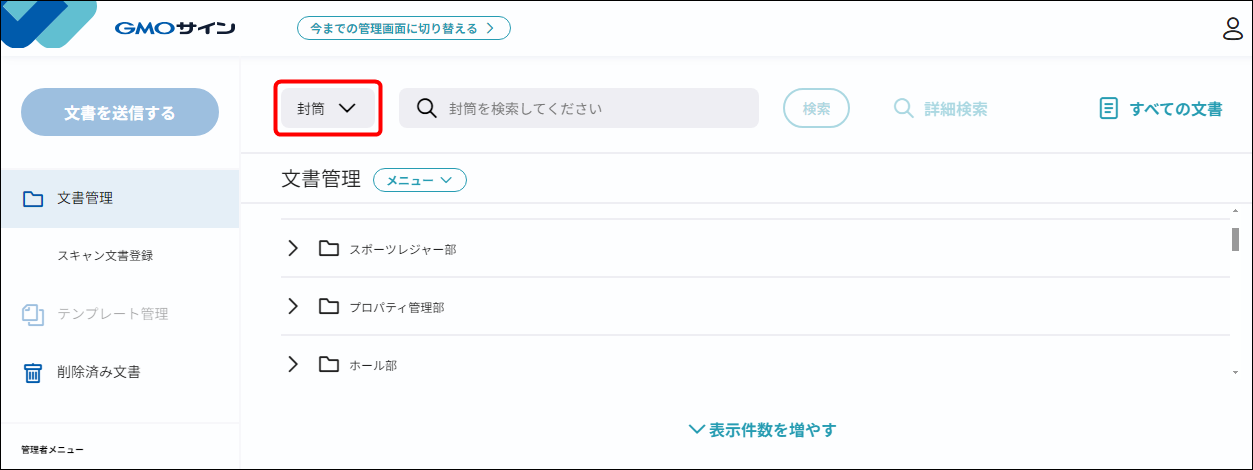Click the スポーツレジャー部 folder icon
The image size is (1253, 470).
coord(329,248)
